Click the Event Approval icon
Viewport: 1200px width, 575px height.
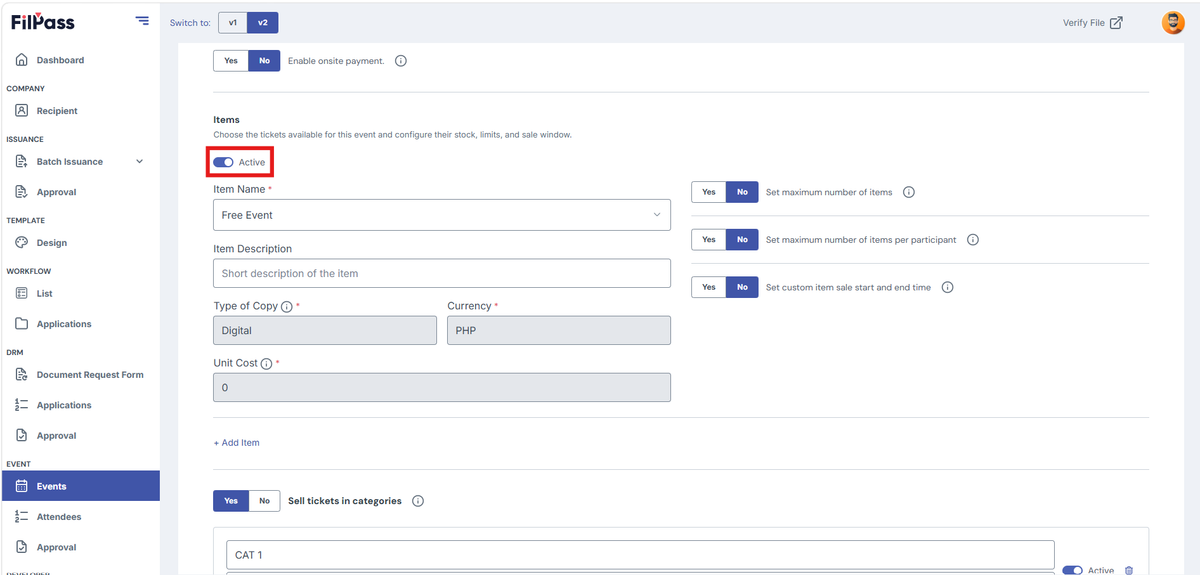[22, 547]
